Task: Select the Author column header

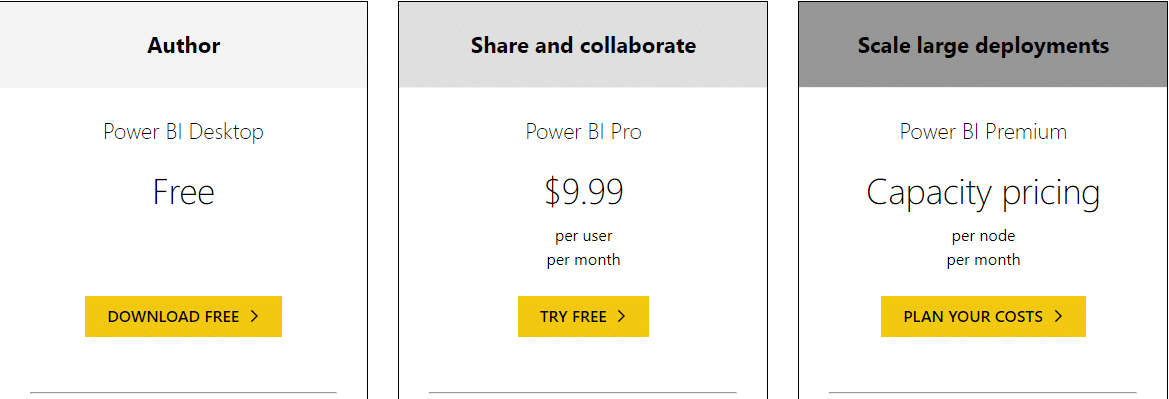Action: 183,45
